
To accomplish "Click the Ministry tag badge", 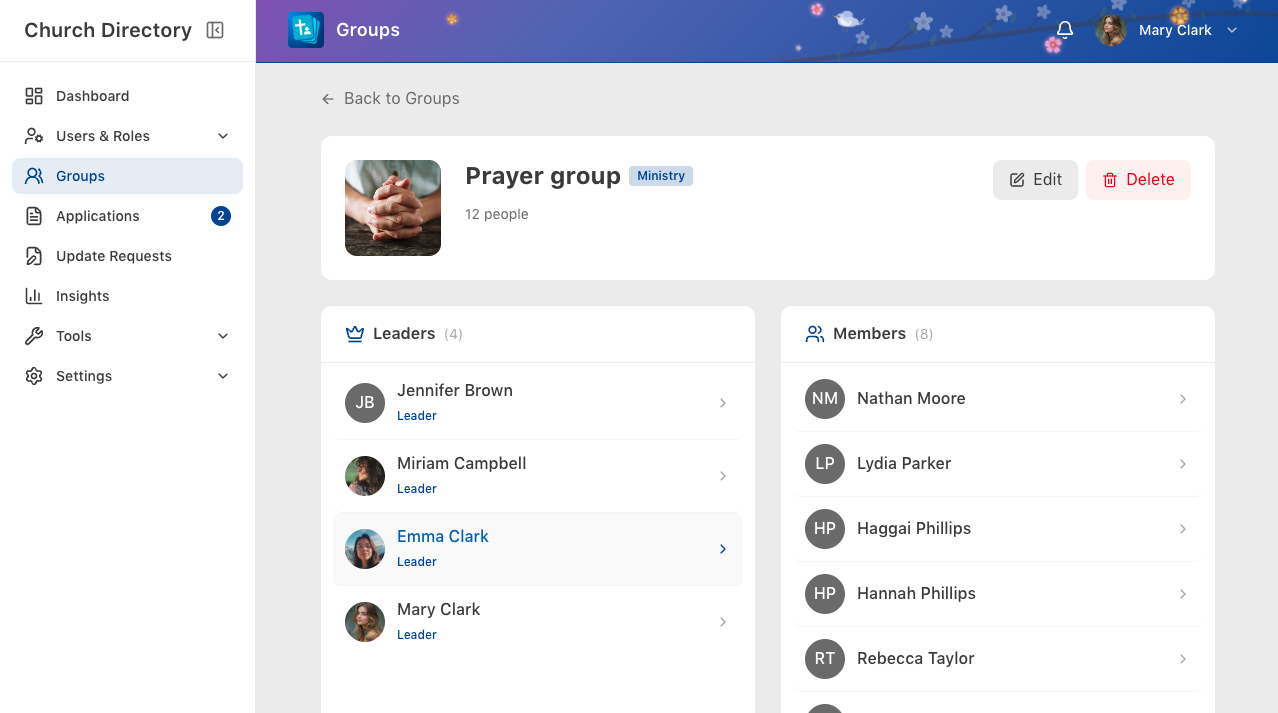I will tap(661, 176).
